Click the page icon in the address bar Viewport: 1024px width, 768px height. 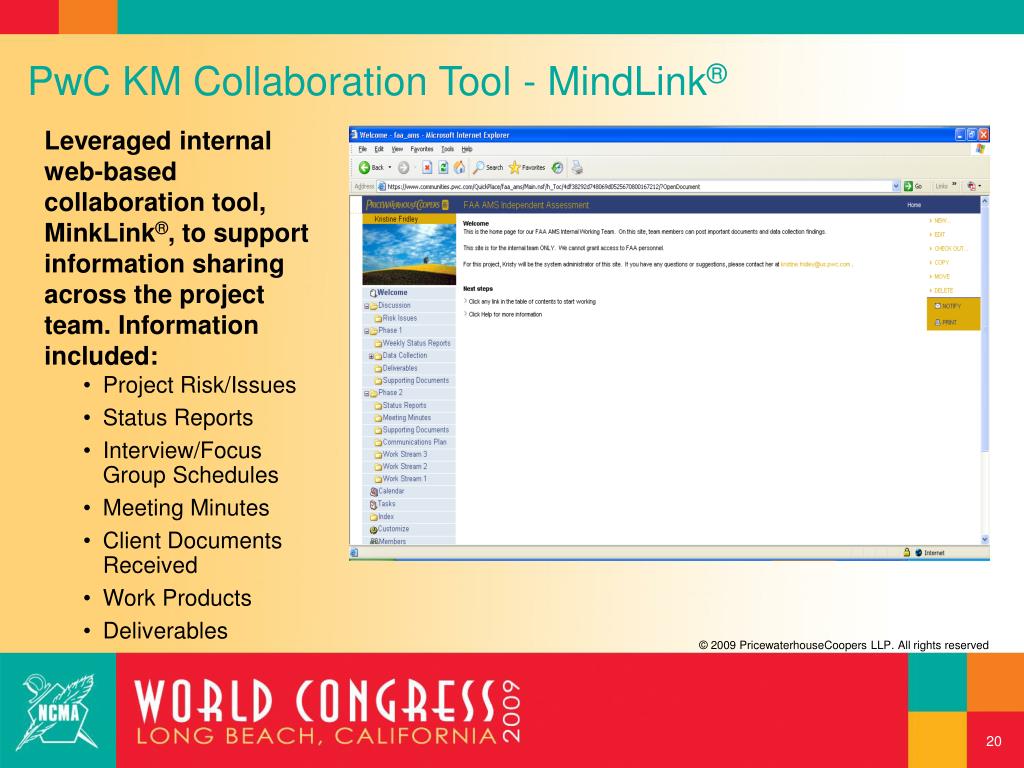pos(381,186)
